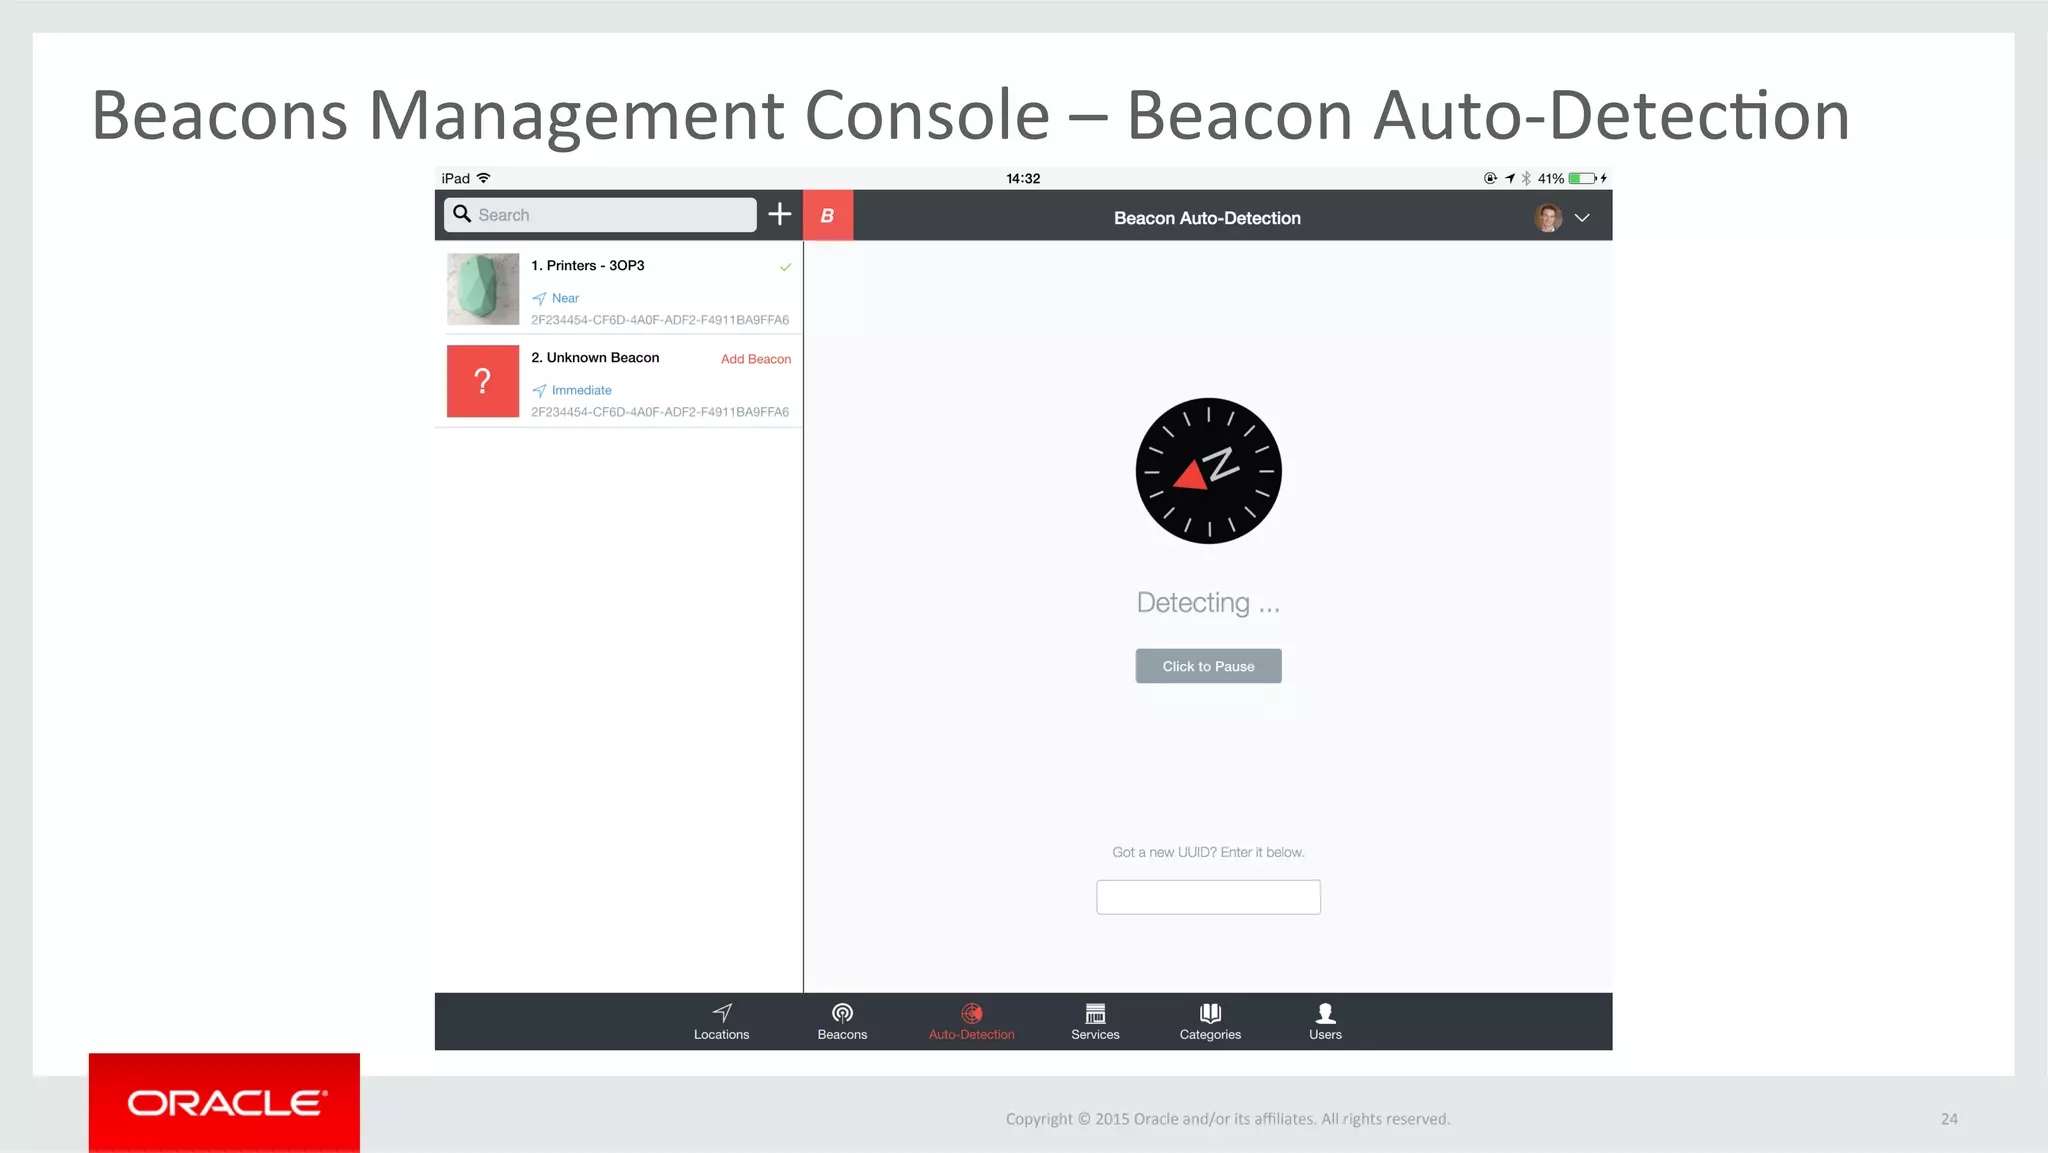
Task: Switch to the Beacons tab
Action: coord(842,1022)
